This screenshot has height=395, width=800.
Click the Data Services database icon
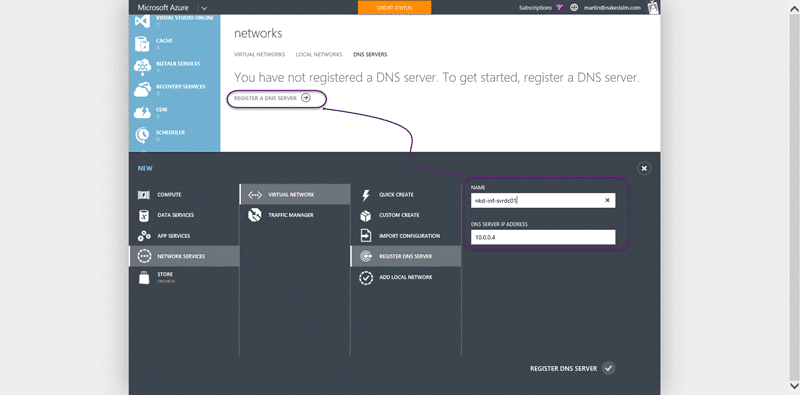point(144,215)
